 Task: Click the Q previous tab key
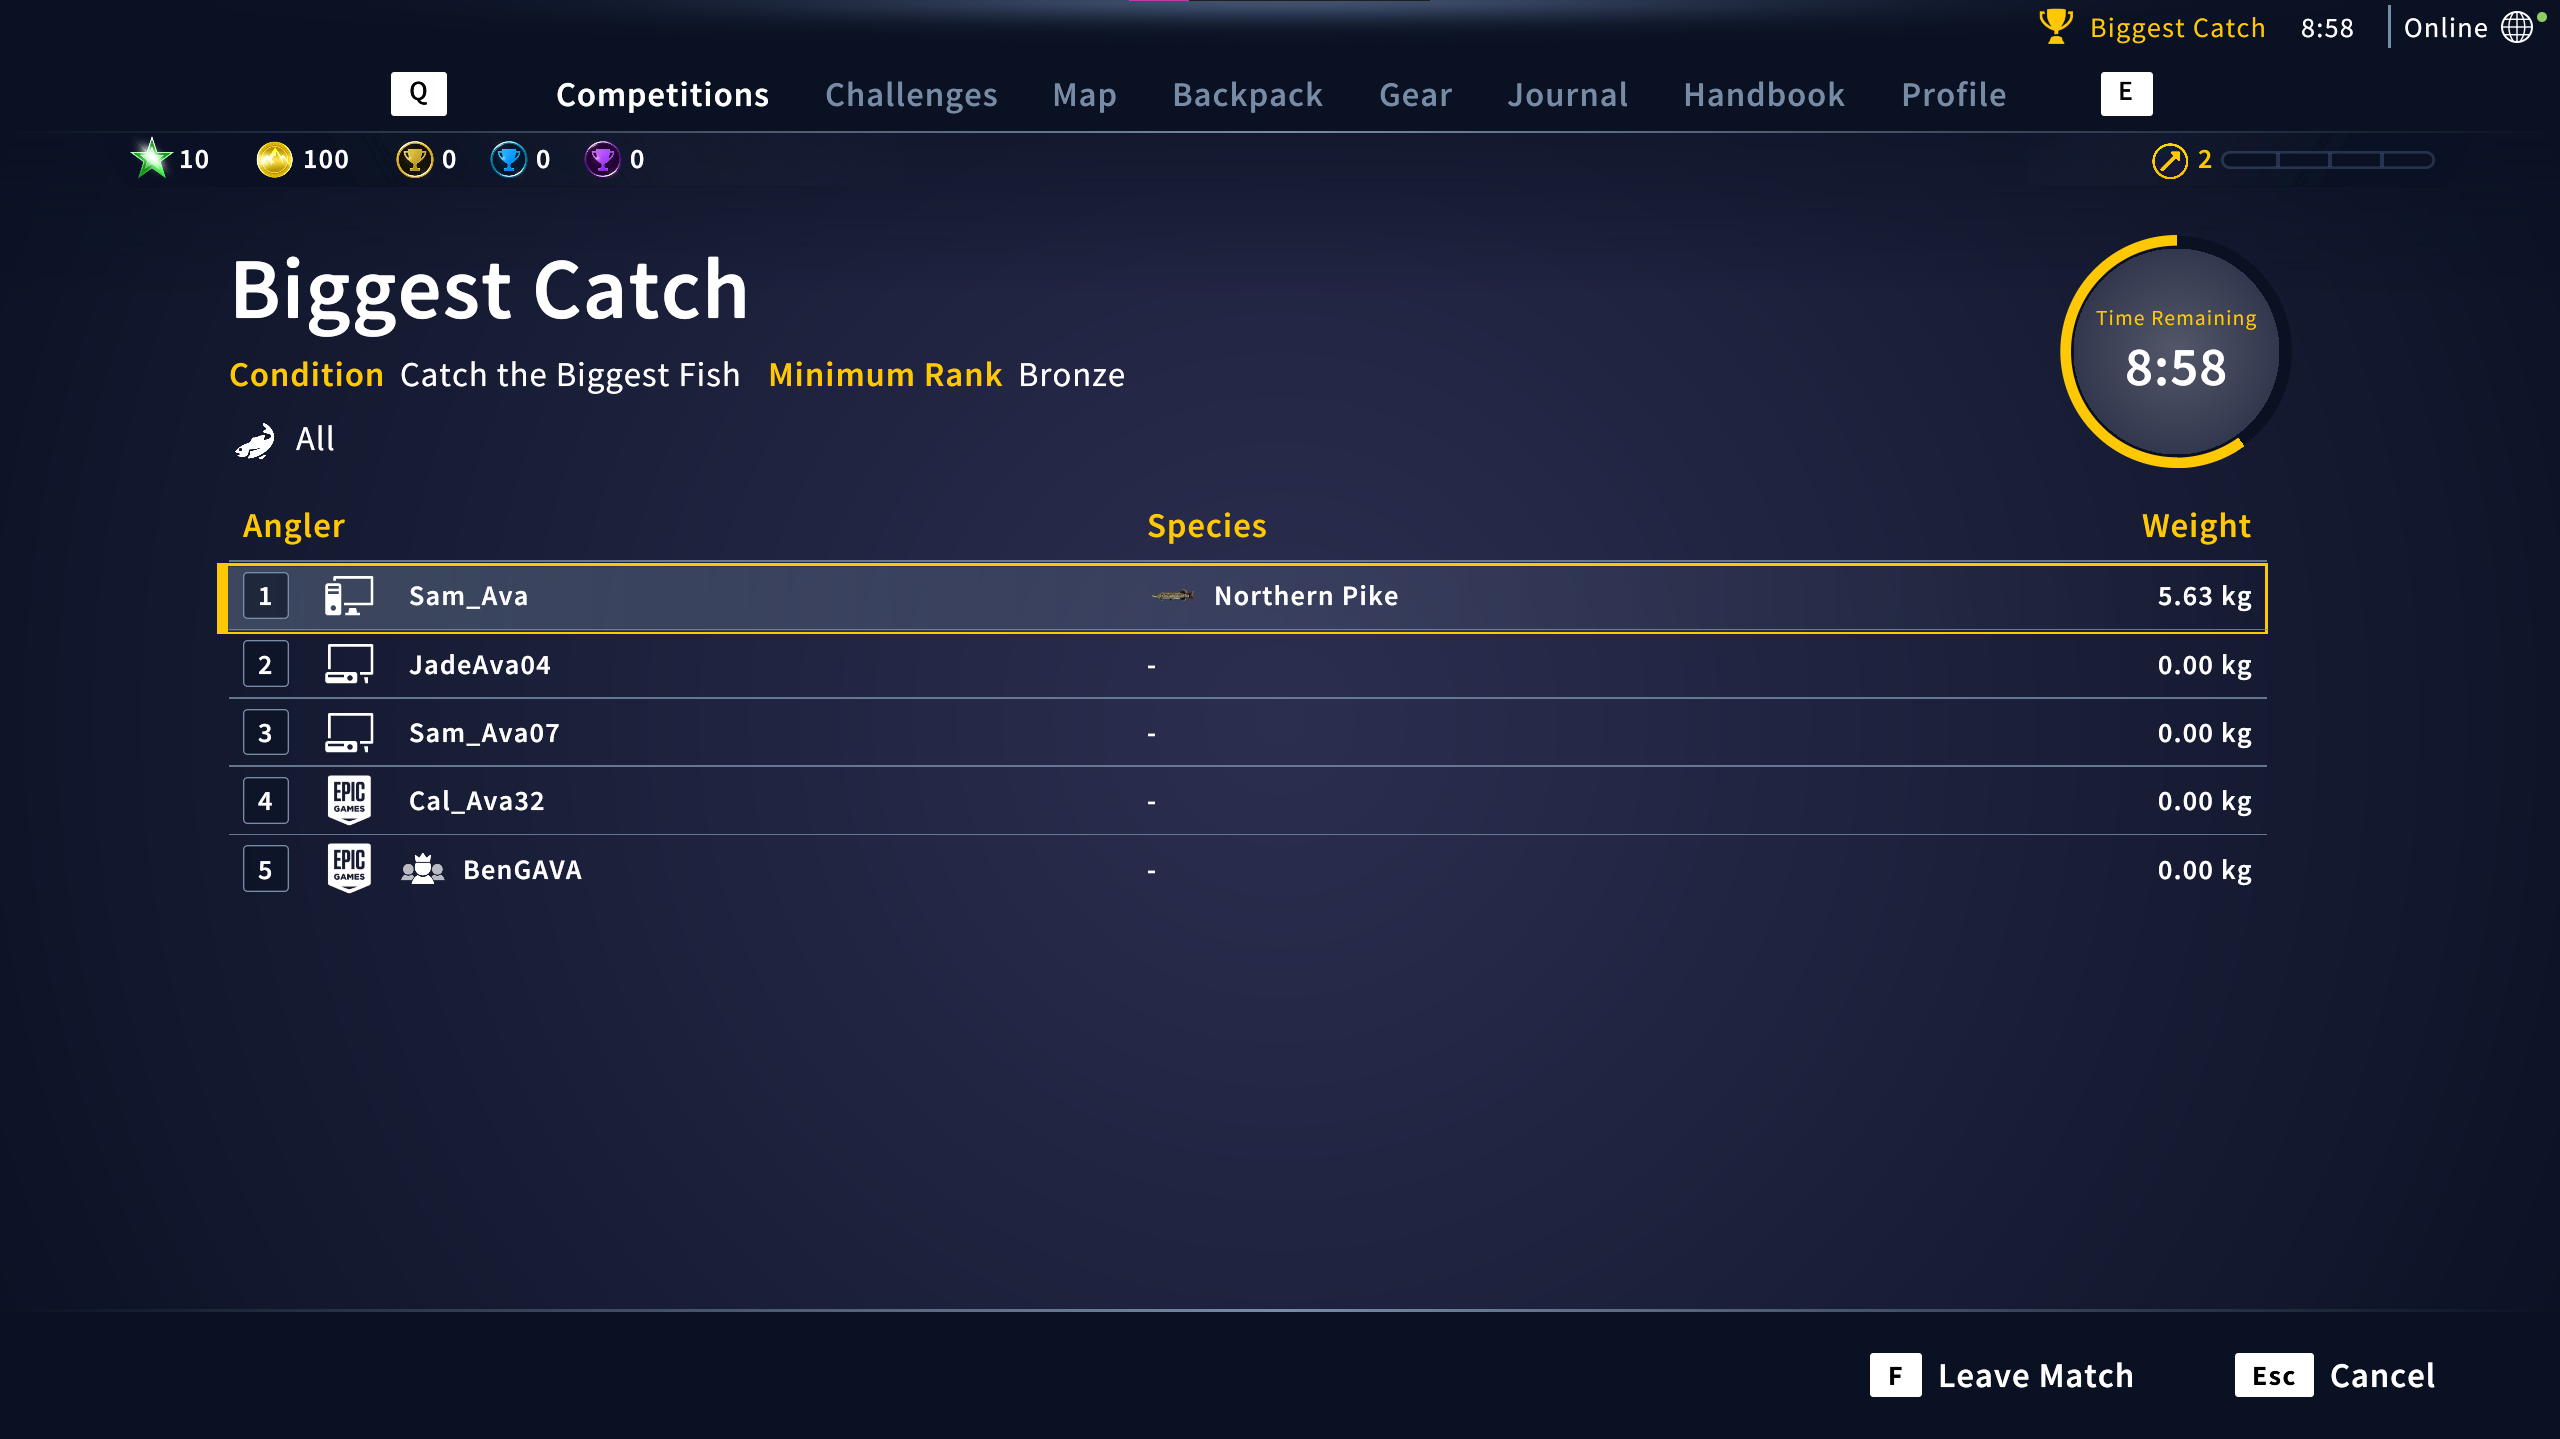[418, 93]
